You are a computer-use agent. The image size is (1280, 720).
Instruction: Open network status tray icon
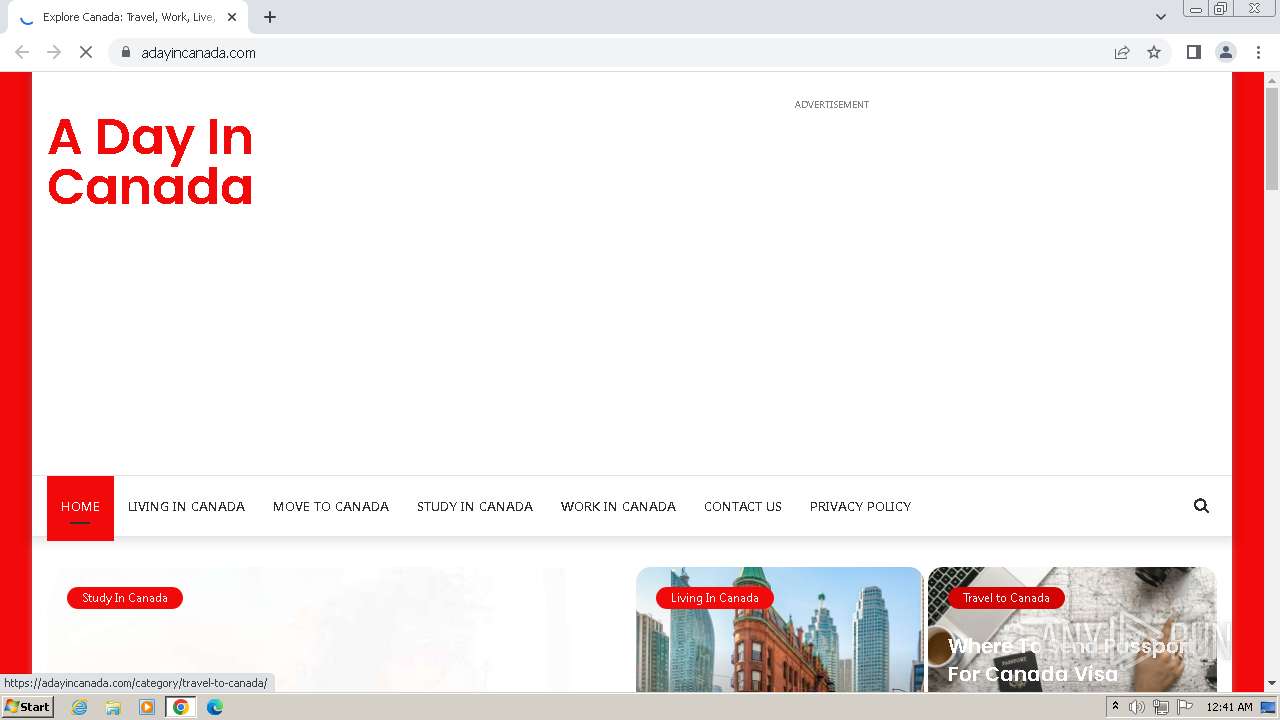[1161, 707]
